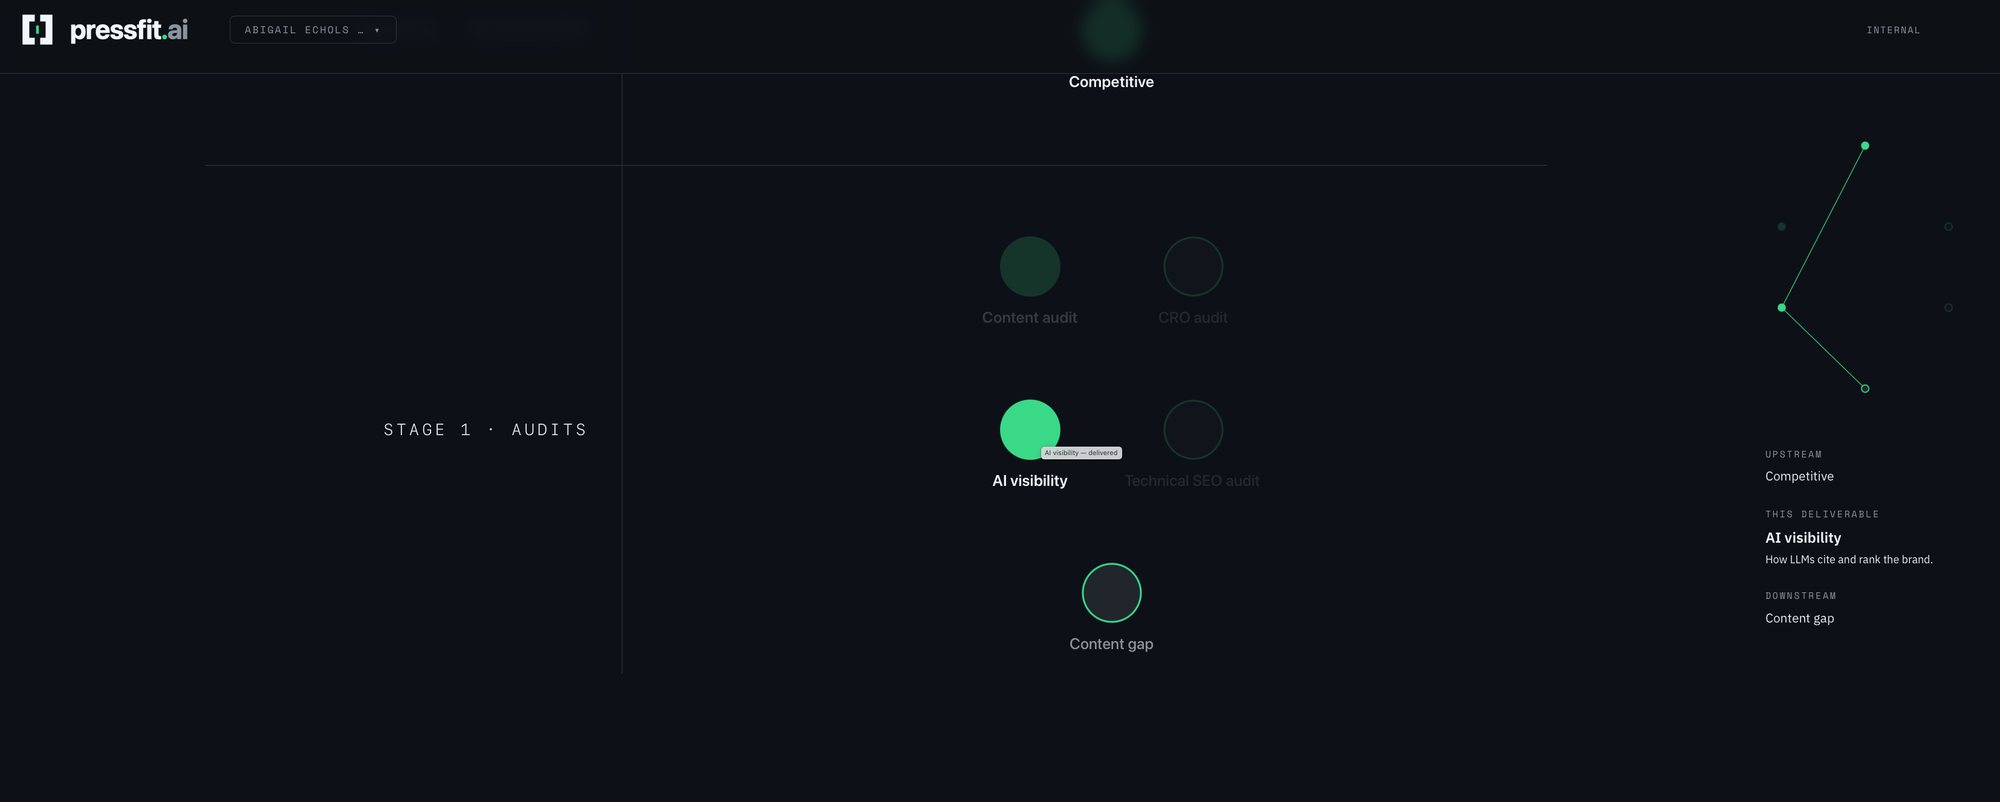Image resolution: width=2000 pixels, height=802 pixels.
Task: Select the CRO audit node circle
Action: pyautogui.click(x=1193, y=267)
